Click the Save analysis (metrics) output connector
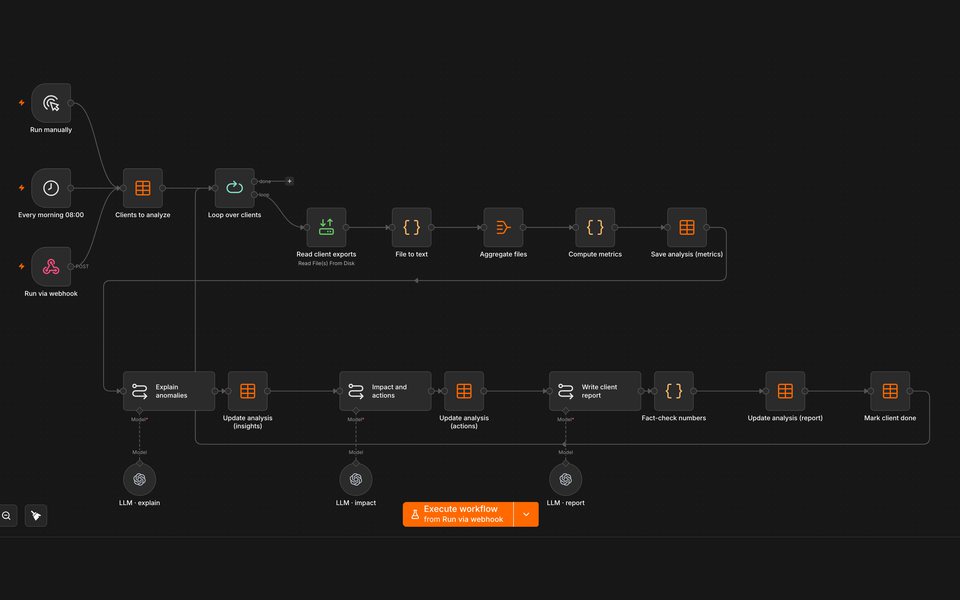 tap(707, 227)
